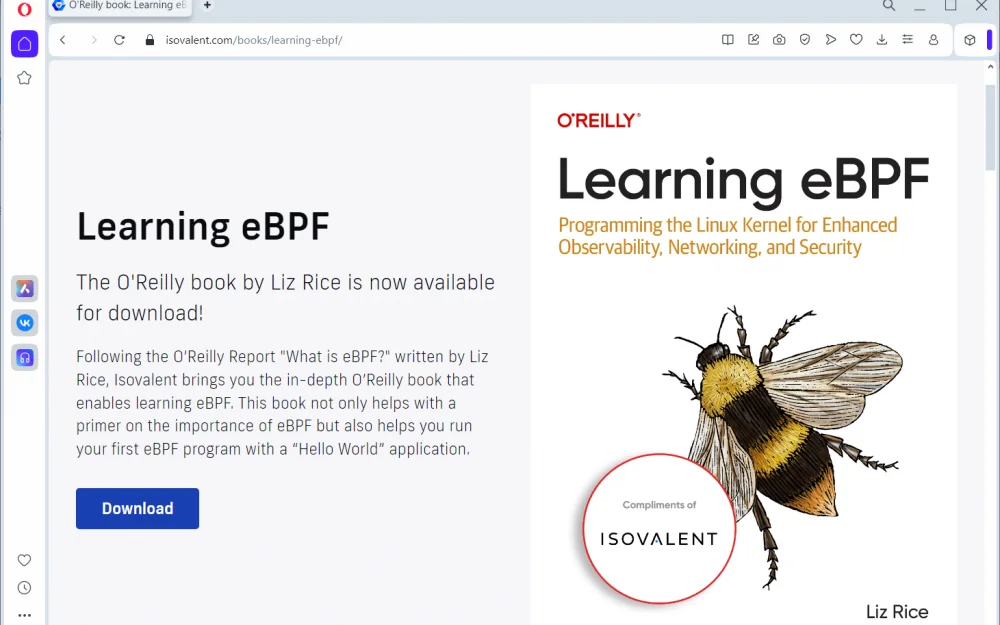The image size is (1000, 625).
Task: Open profile account icon
Action: coord(933,40)
